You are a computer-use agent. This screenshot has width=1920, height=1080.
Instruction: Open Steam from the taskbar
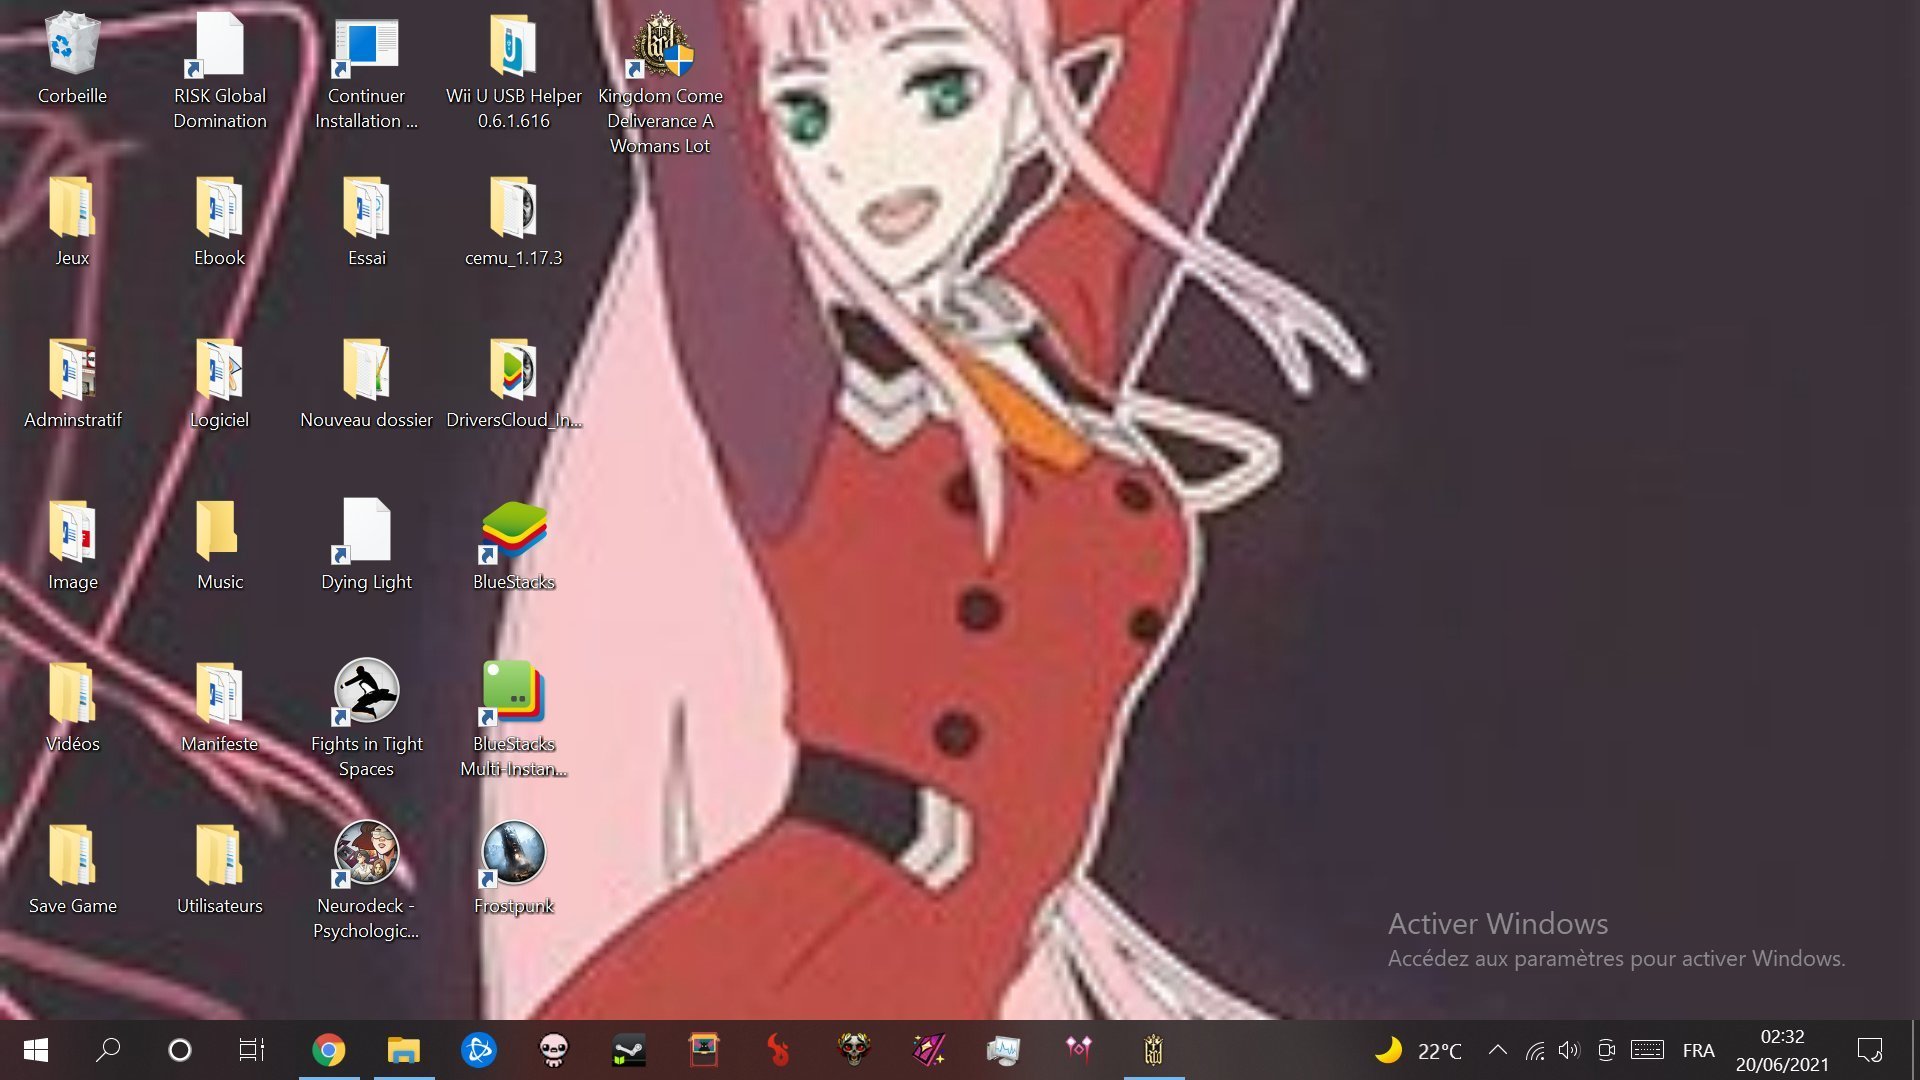tap(629, 1050)
